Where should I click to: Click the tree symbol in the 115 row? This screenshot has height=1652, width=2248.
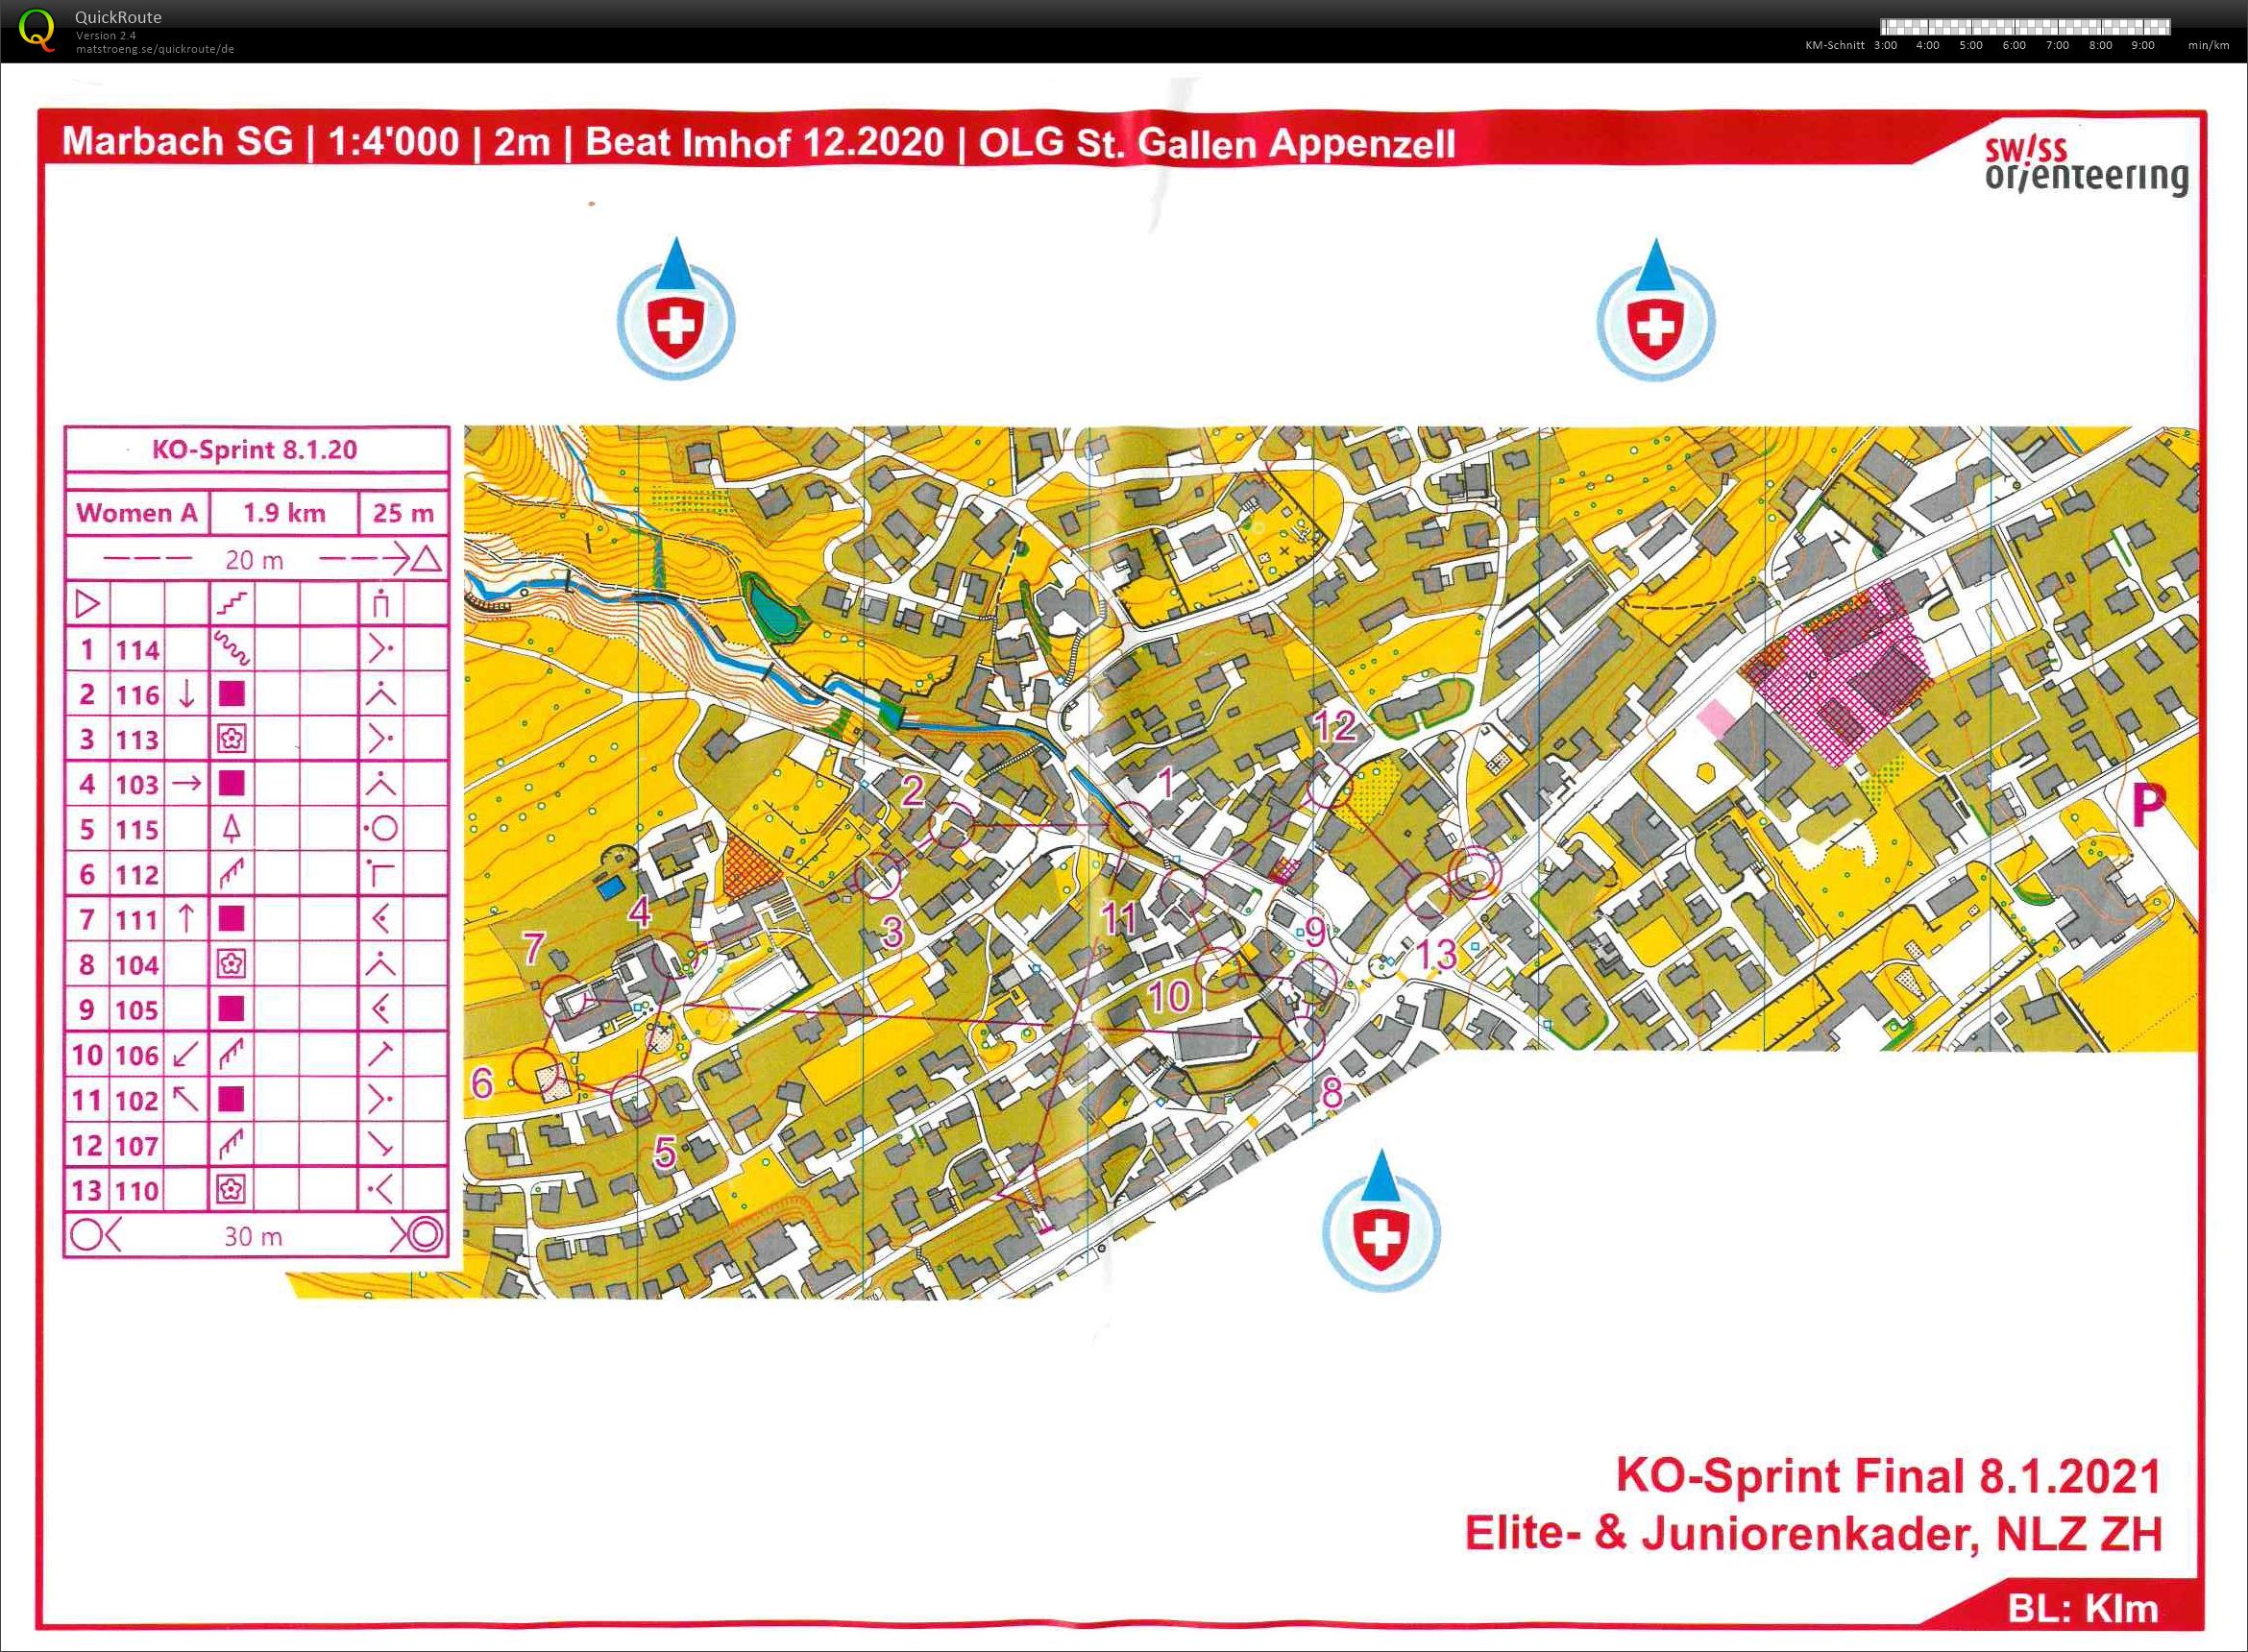coord(232,828)
